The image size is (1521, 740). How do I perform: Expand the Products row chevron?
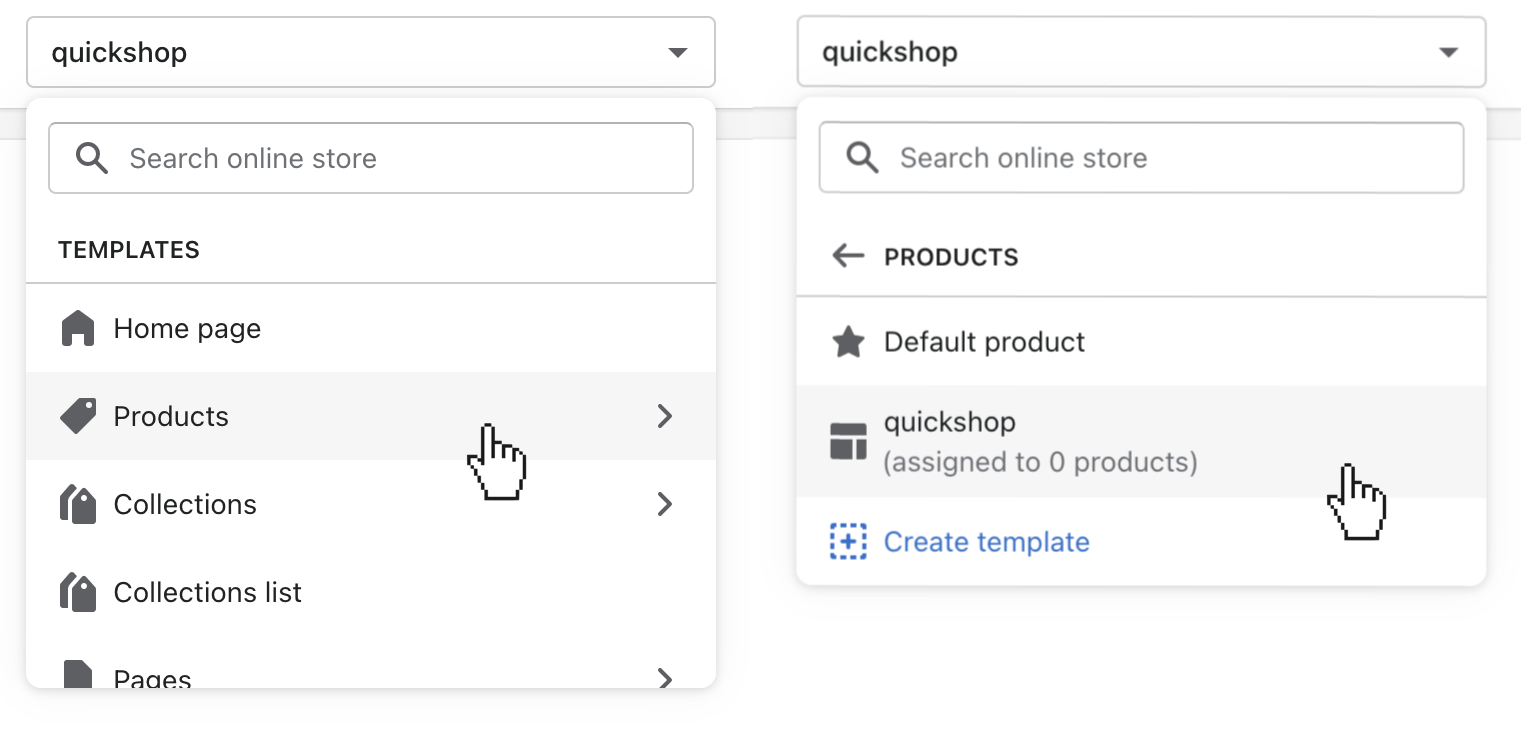coord(665,416)
